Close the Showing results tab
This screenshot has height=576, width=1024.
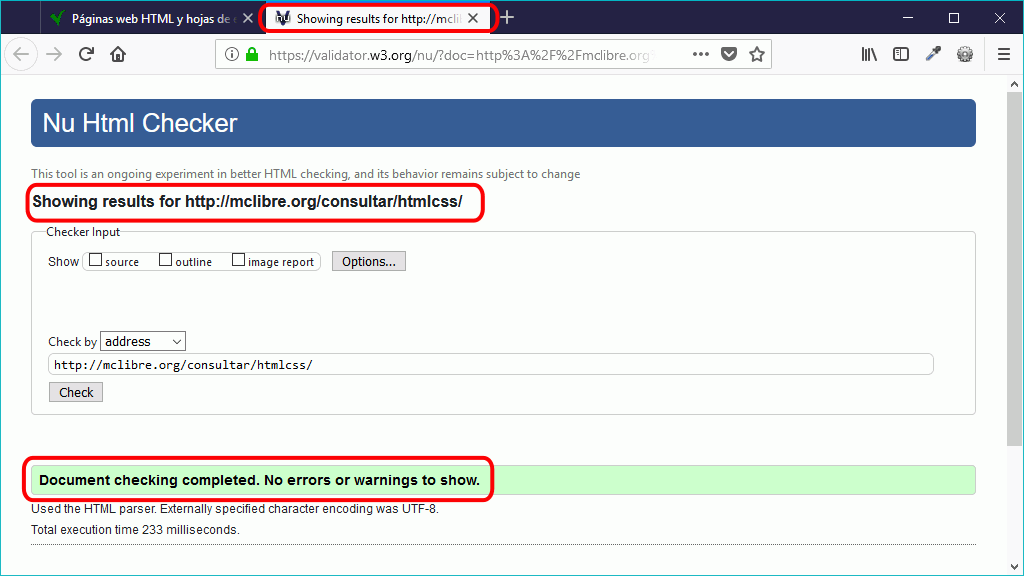pos(473,18)
